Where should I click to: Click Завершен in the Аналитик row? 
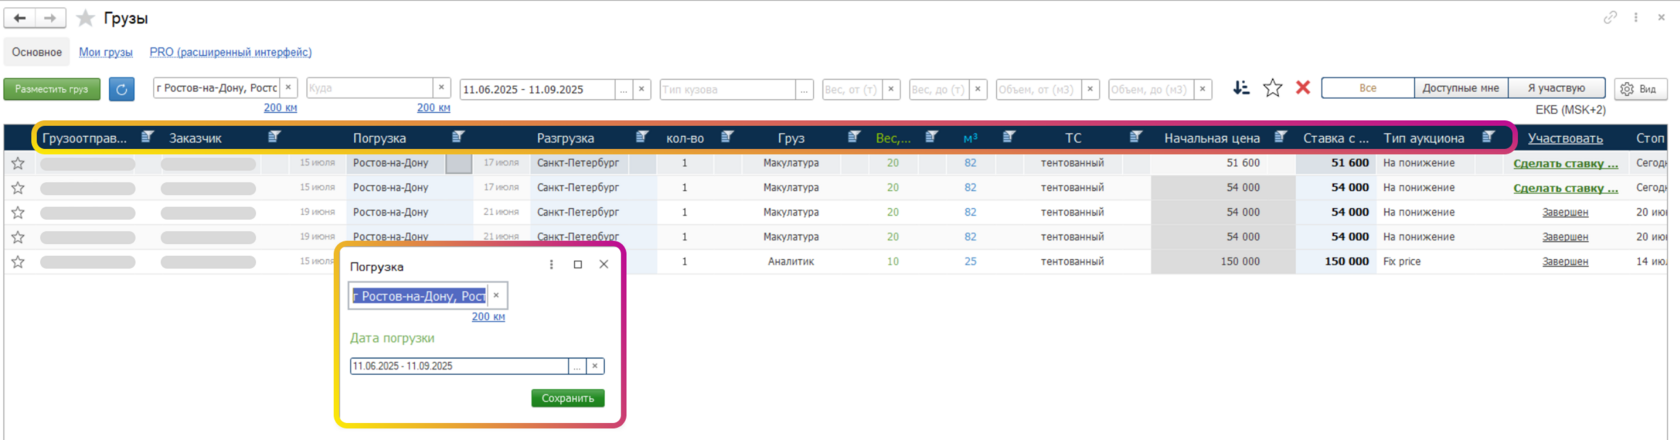(x=1565, y=262)
